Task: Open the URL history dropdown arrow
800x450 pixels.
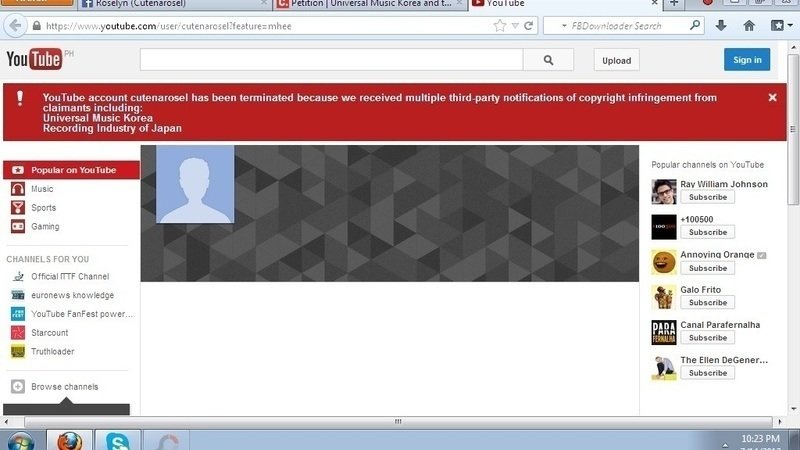Action: [515, 26]
